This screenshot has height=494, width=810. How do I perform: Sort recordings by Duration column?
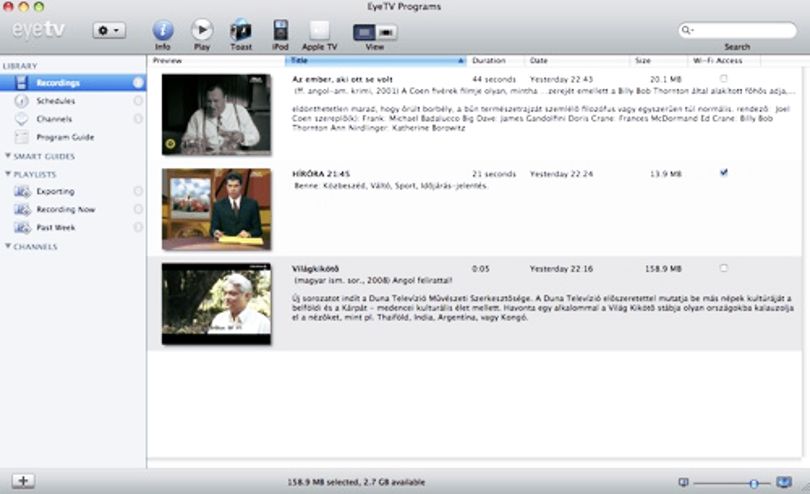(495, 60)
